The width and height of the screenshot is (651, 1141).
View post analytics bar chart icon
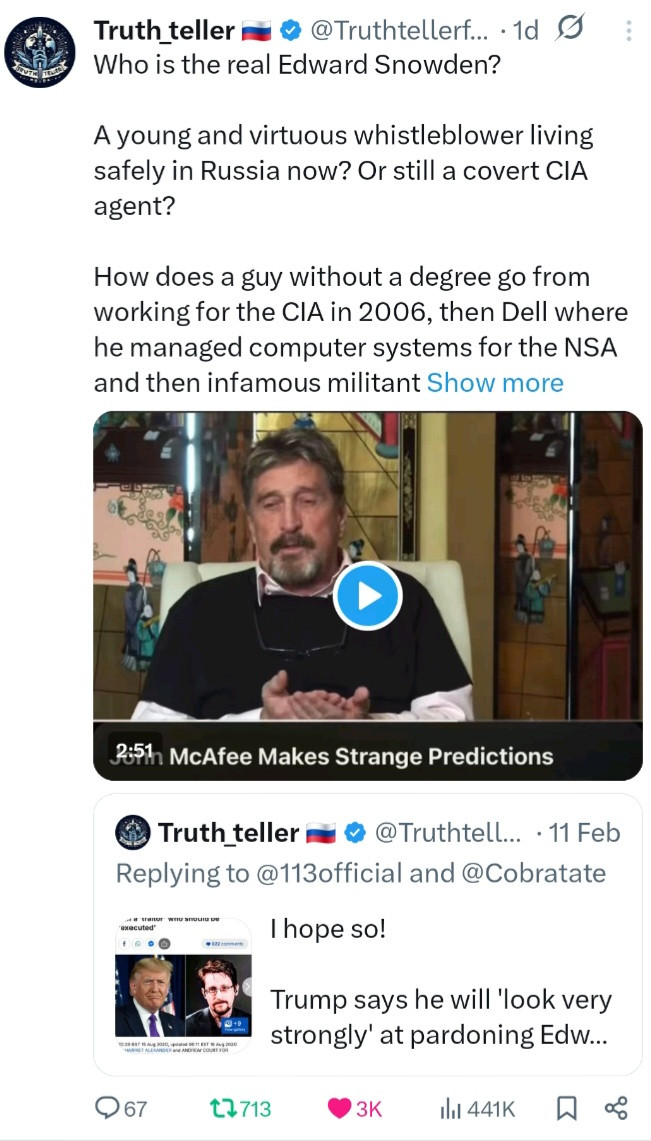click(453, 1107)
